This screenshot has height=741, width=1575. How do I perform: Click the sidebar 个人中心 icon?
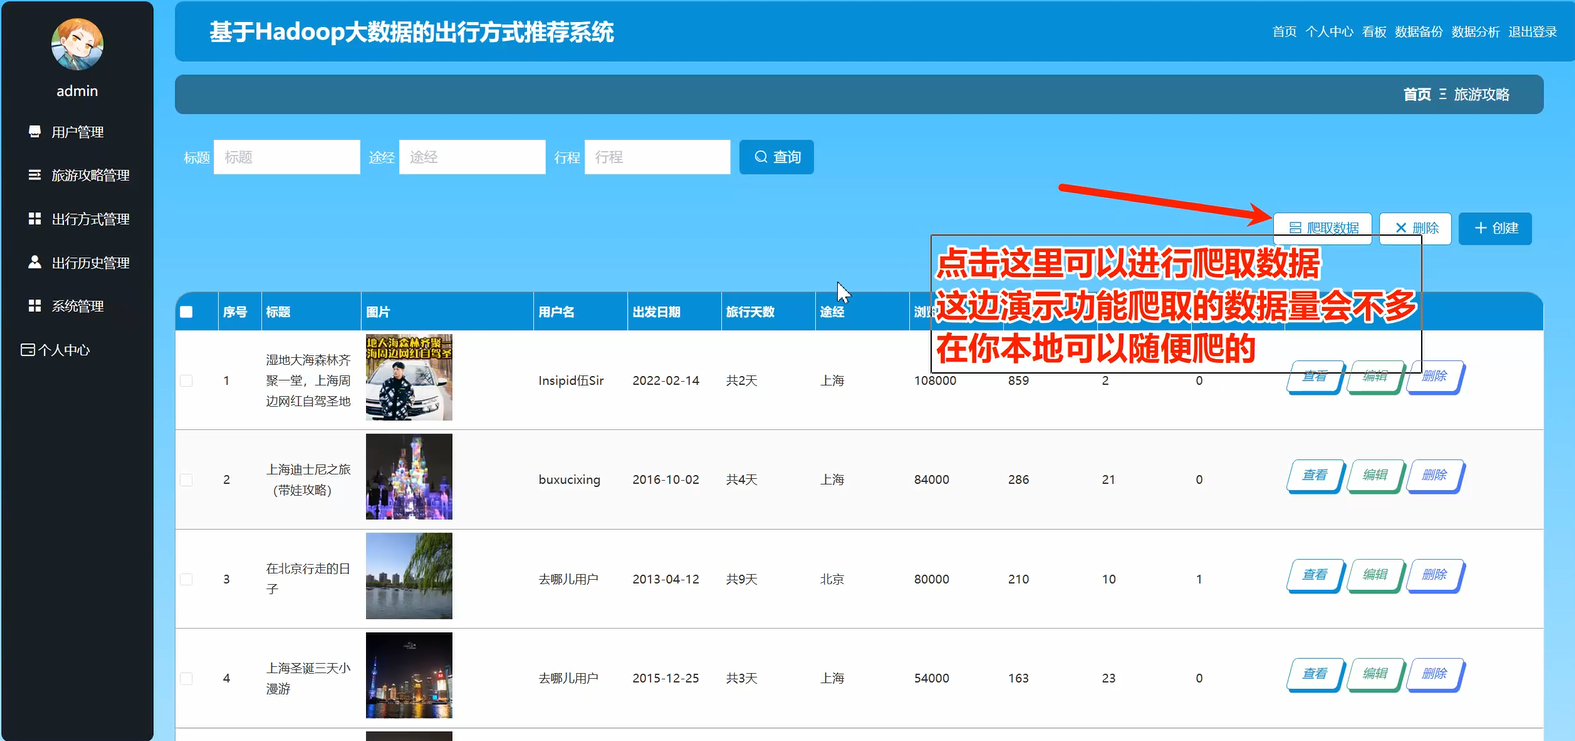coord(28,350)
